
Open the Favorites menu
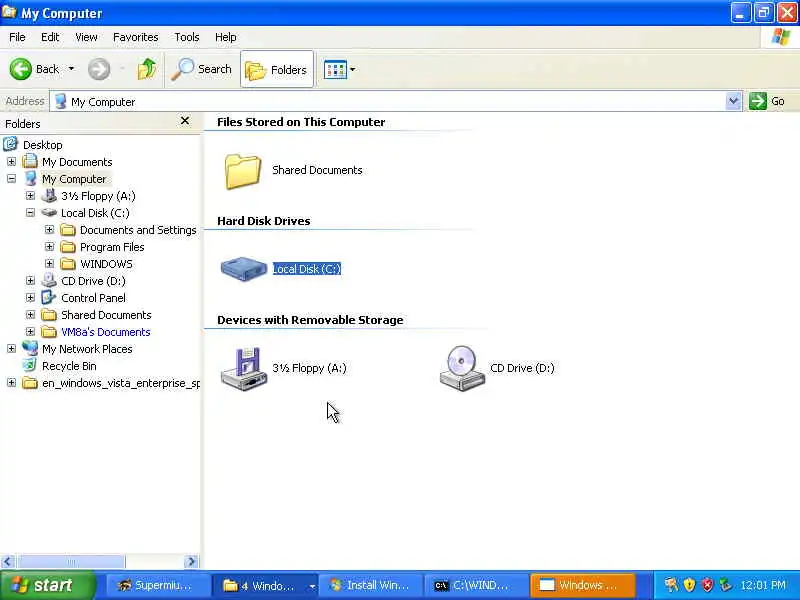coord(135,37)
